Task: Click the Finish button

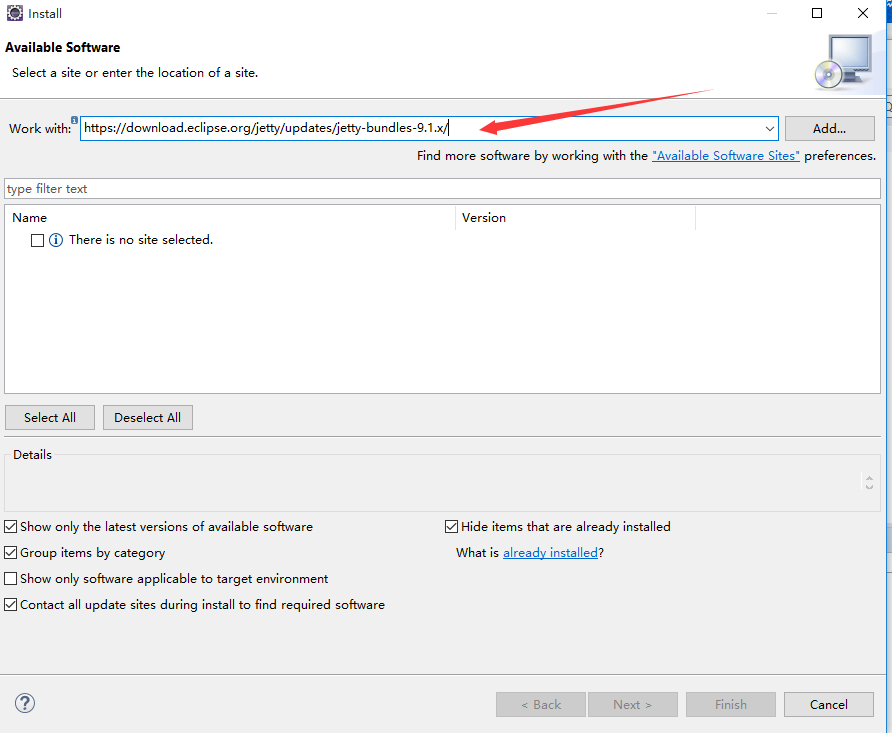Action: click(730, 705)
